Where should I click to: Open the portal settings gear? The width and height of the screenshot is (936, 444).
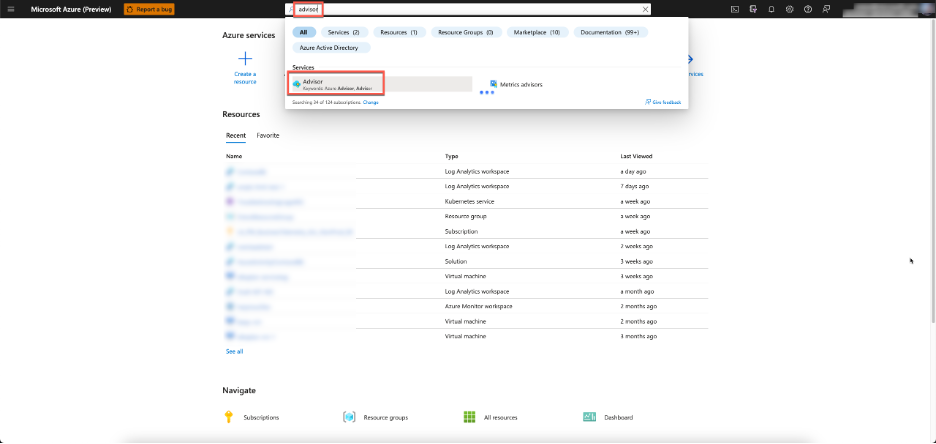point(790,9)
